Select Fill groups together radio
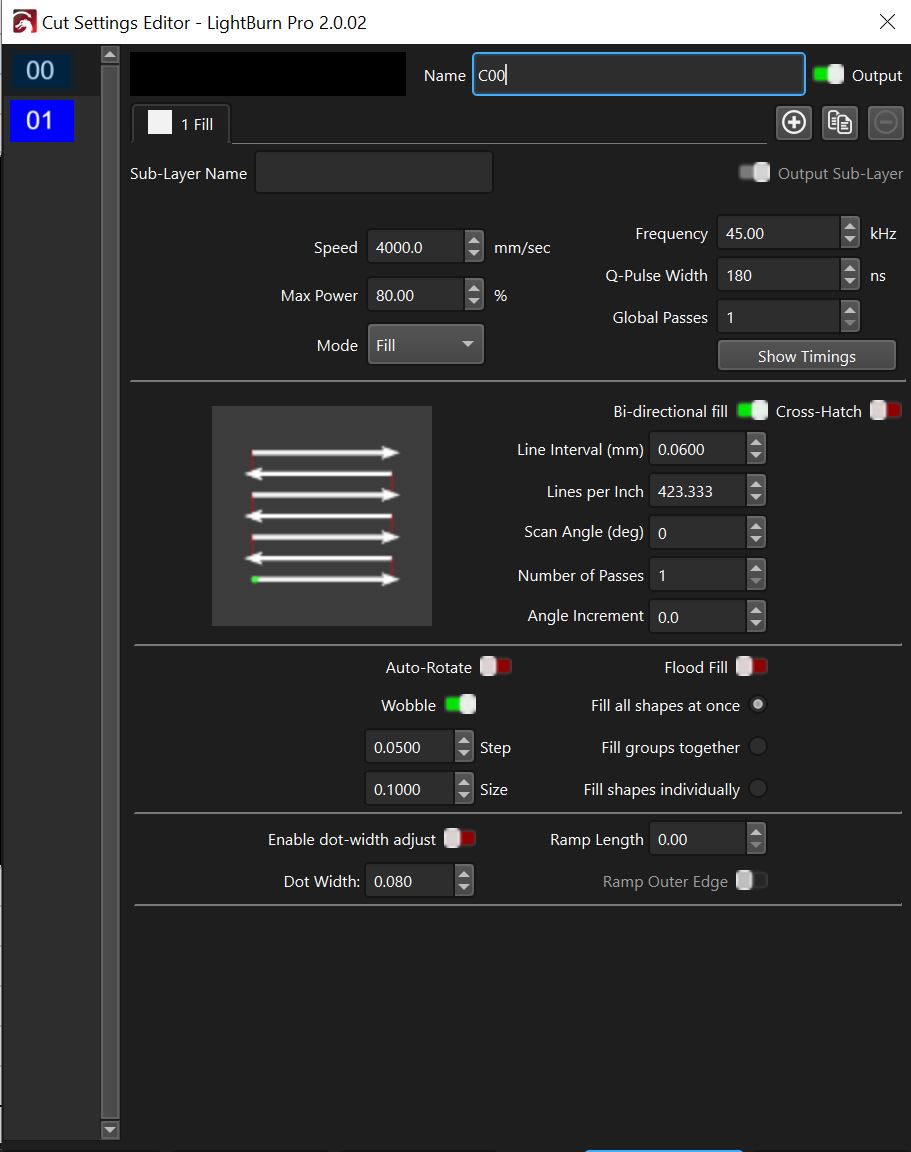The width and height of the screenshot is (911, 1152). tap(757, 746)
